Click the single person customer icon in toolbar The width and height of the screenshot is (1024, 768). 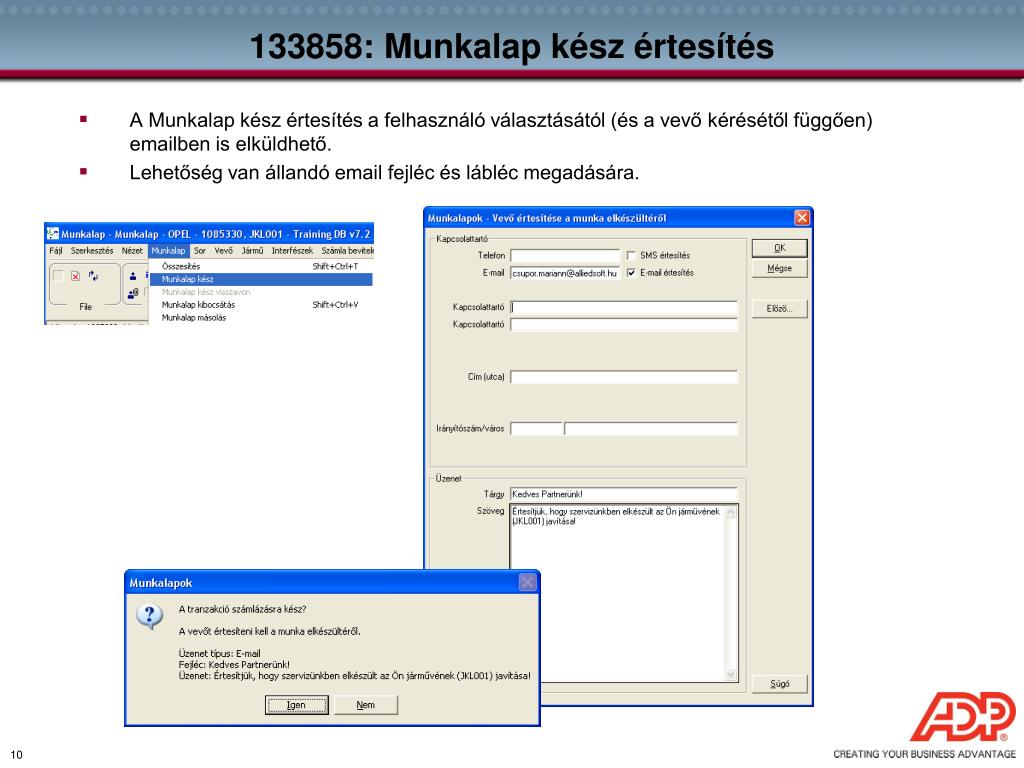point(133,276)
